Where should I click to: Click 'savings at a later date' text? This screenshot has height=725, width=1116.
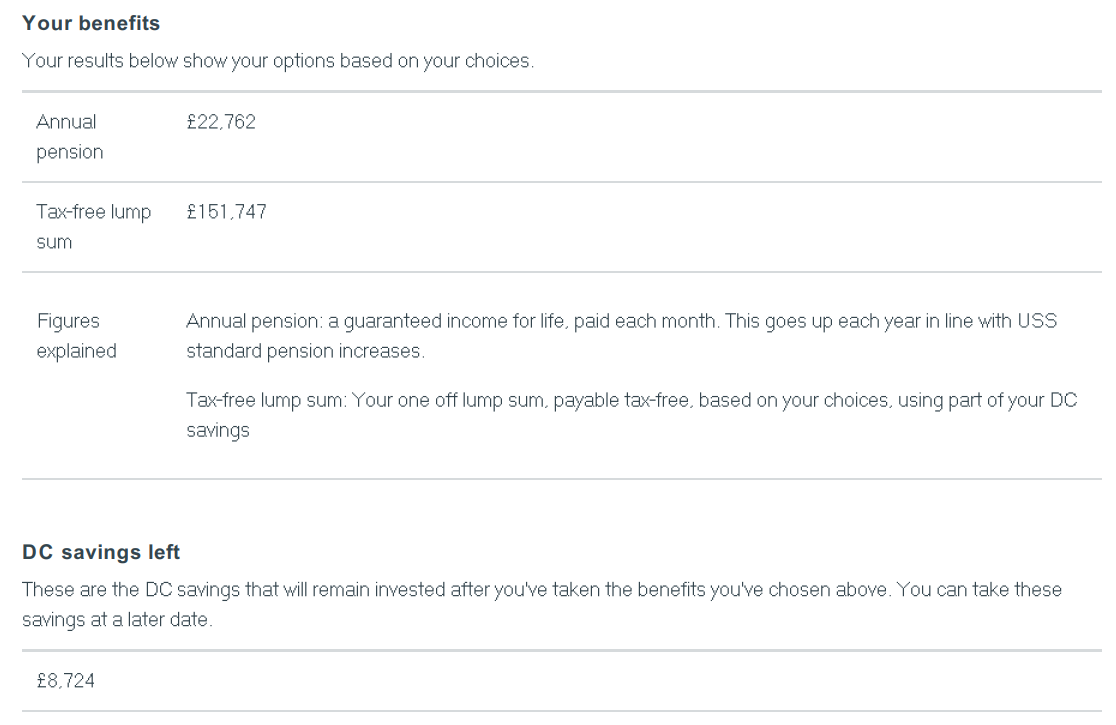click(x=117, y=620)
